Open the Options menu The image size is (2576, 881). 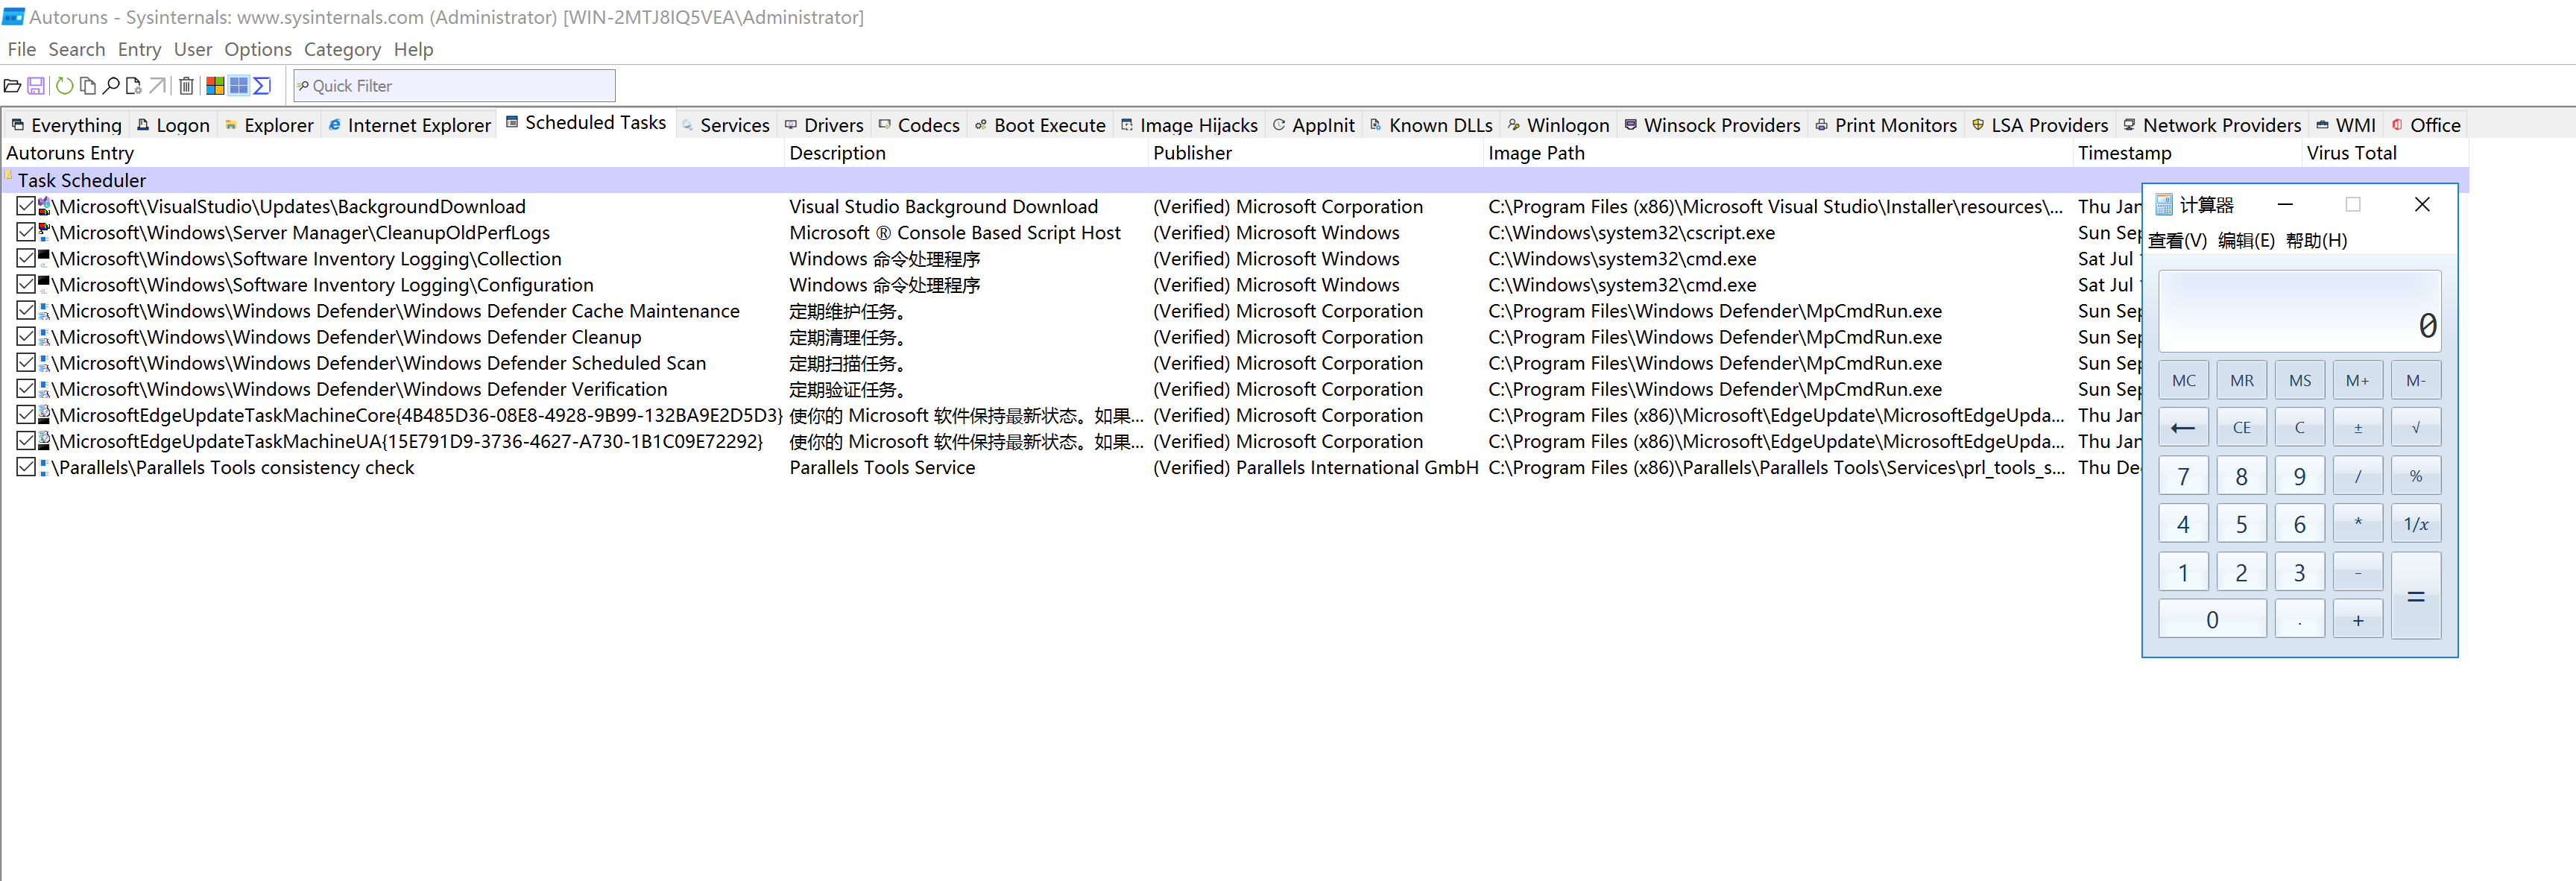click(x=257, y=49)
